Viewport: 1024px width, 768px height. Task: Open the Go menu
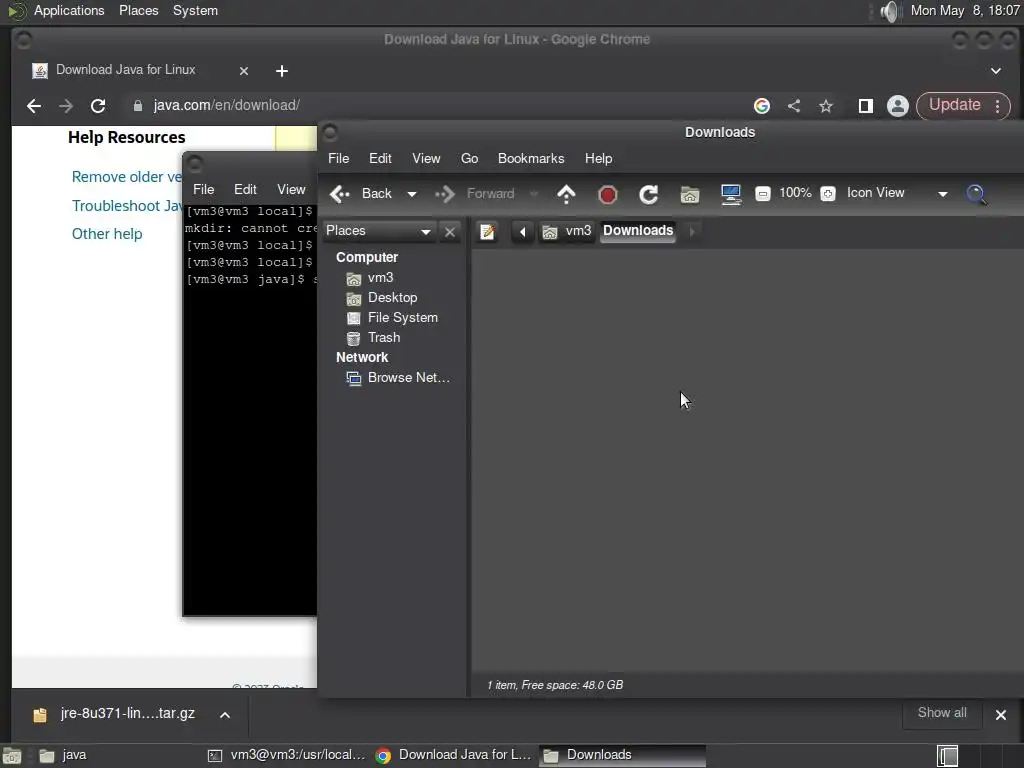(470, 159)
